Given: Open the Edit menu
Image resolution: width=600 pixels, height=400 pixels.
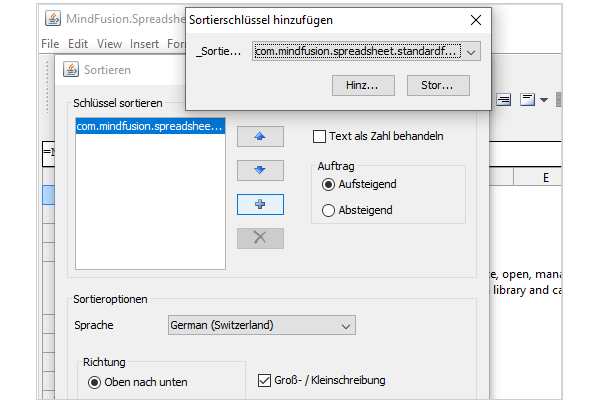Looking at the screenshot, I should pos(78,44).
